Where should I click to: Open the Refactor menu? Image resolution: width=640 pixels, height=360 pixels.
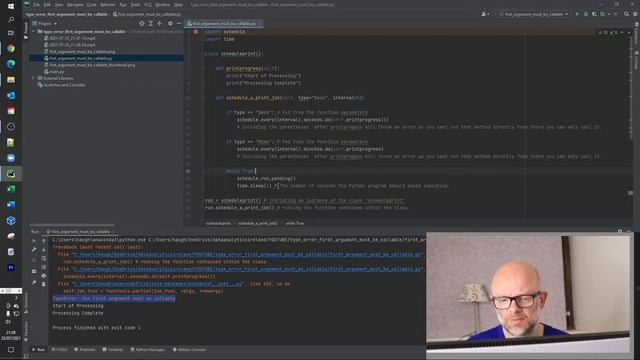pyautogui.click(x=108, y=4)
